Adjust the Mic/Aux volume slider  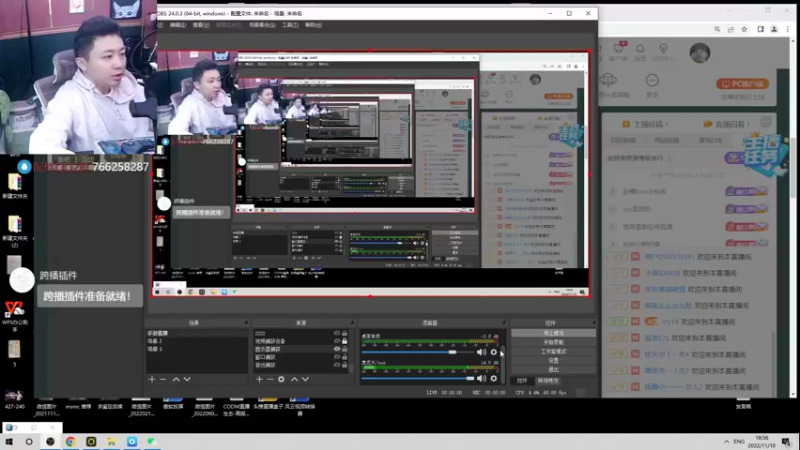469,379
